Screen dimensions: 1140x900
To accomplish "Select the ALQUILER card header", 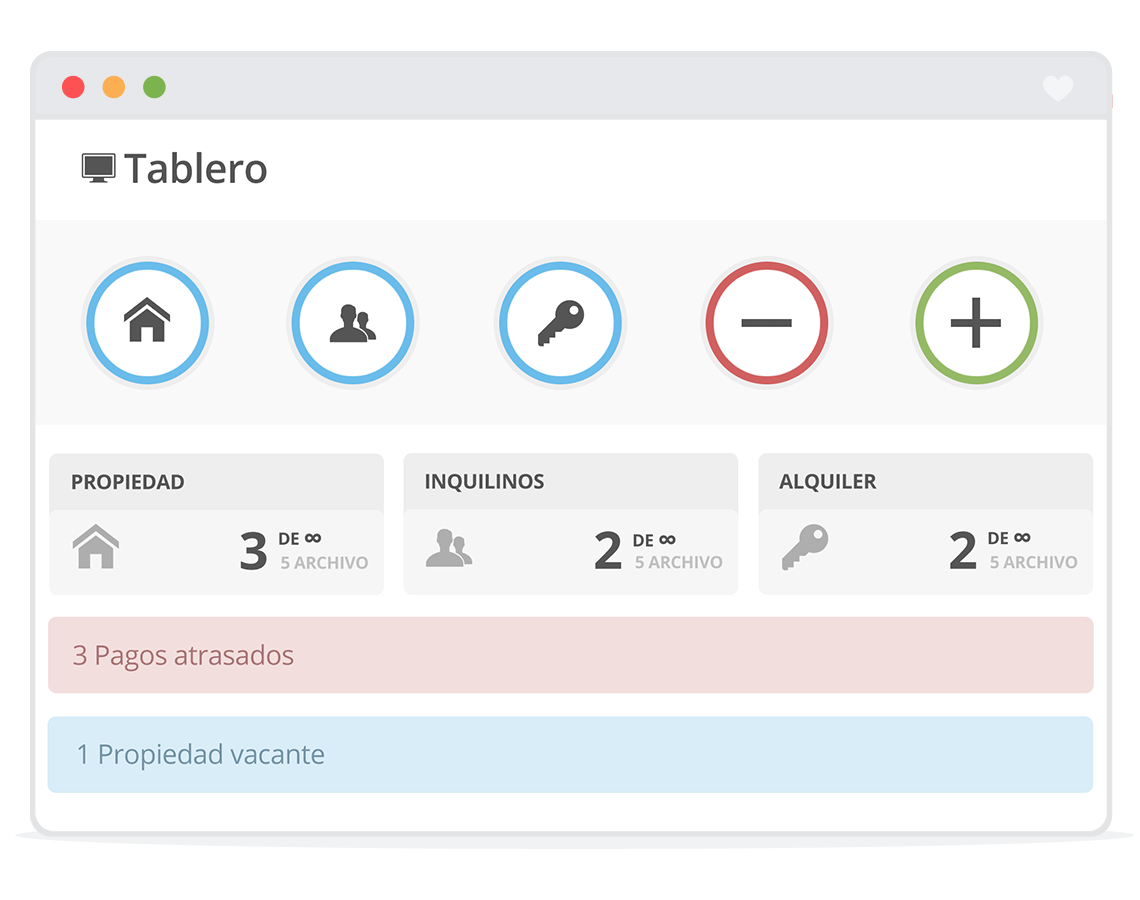I will point(926,481).
